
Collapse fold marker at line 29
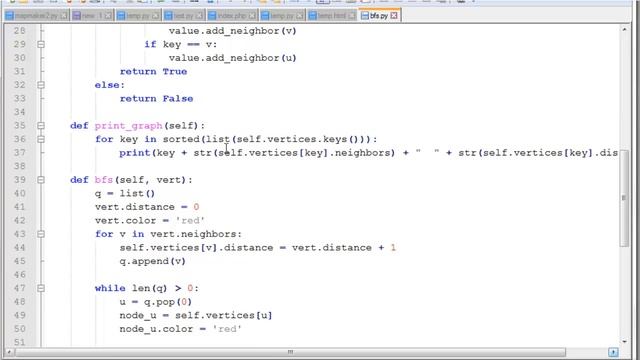tap(41, 44)
